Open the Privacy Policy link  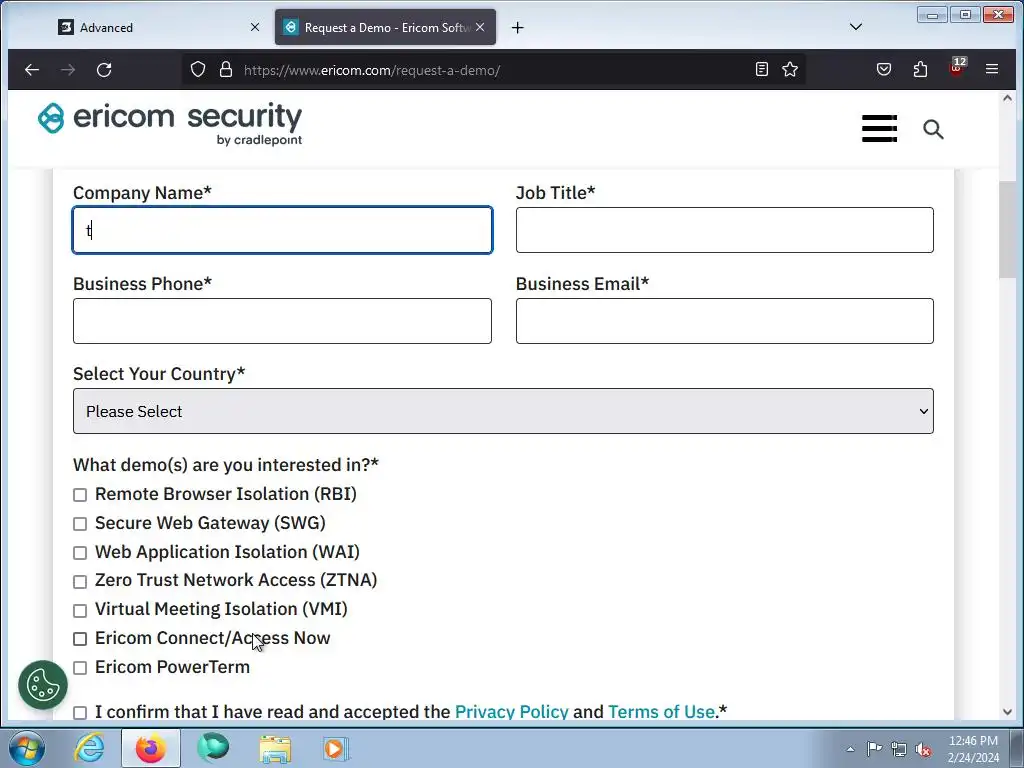[x=511, y=711]
